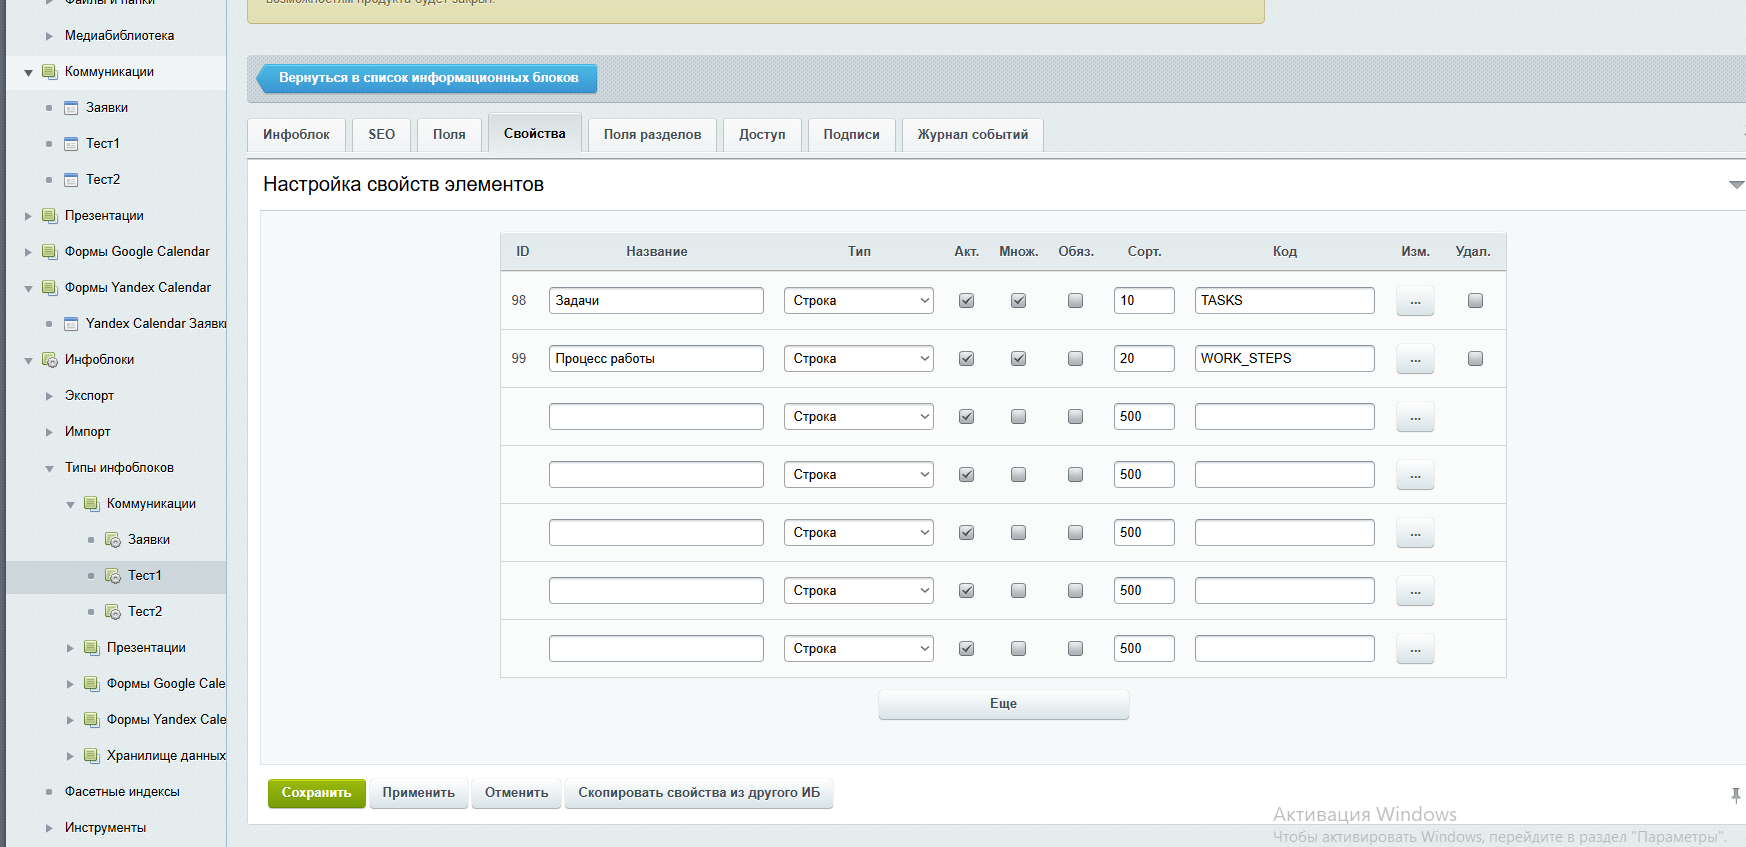Open the Журнал событий tab

click(x=972, y=135)
